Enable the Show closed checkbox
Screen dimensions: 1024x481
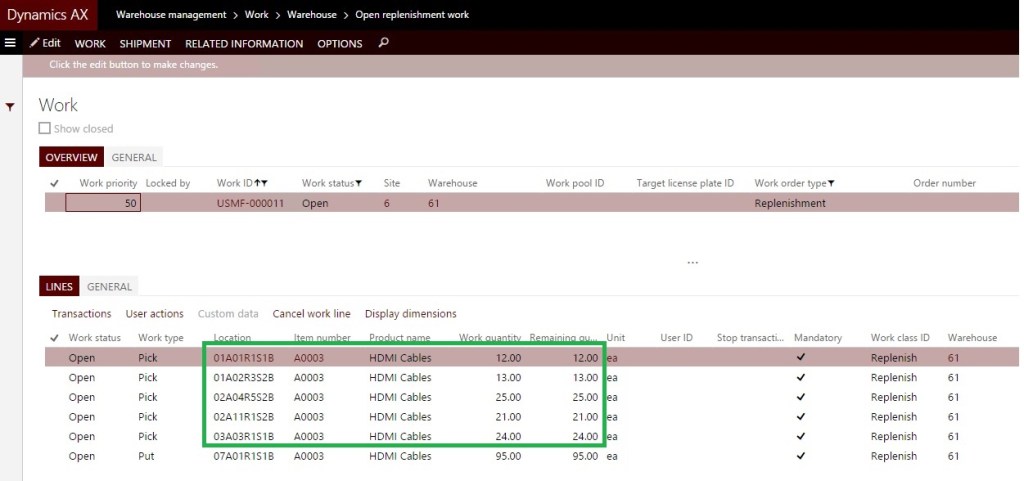point(44,129)
